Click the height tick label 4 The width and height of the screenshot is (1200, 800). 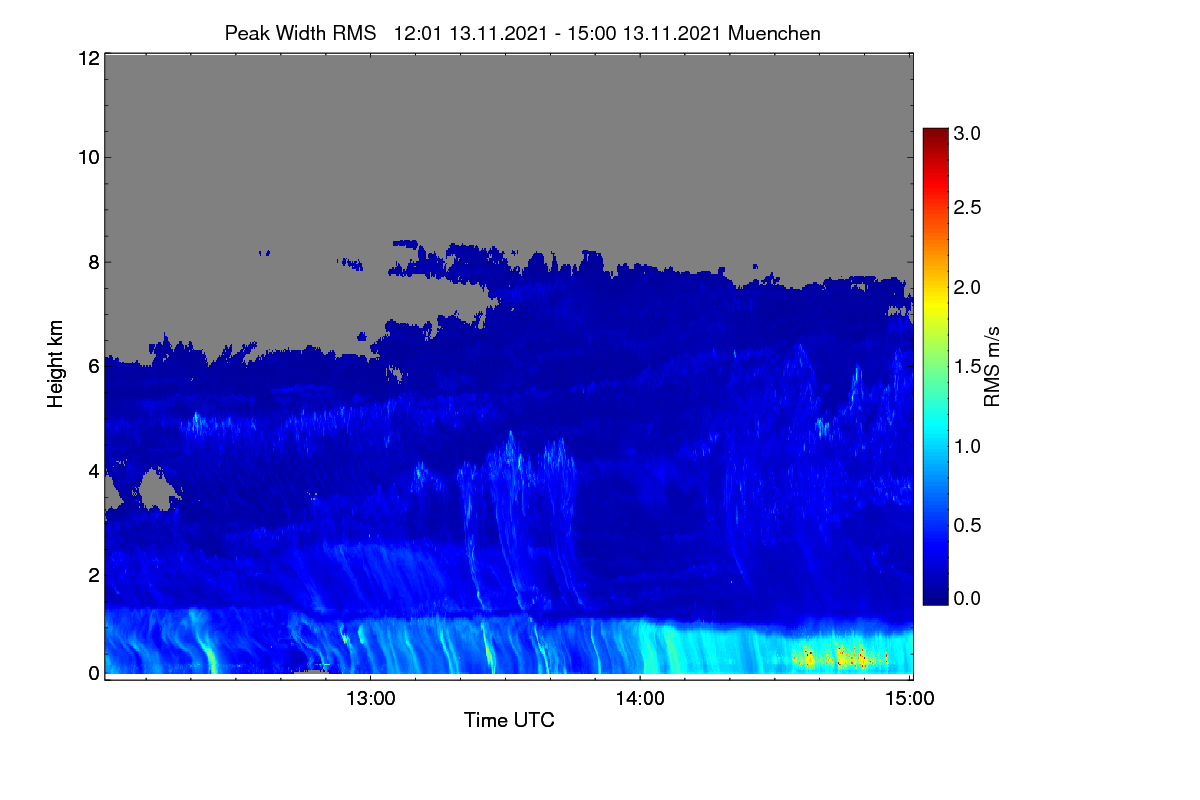pos(93,471)
